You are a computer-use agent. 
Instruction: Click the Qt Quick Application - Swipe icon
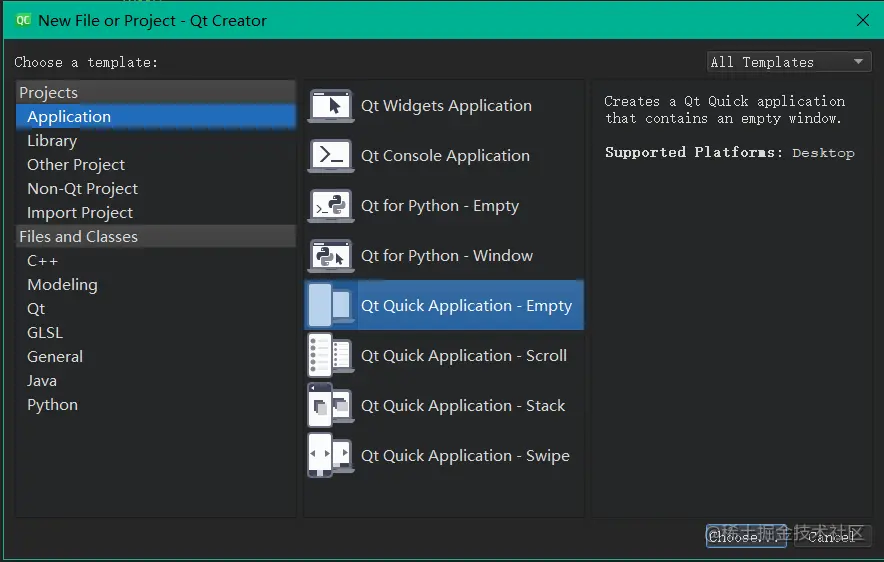[x=331, y=455]
